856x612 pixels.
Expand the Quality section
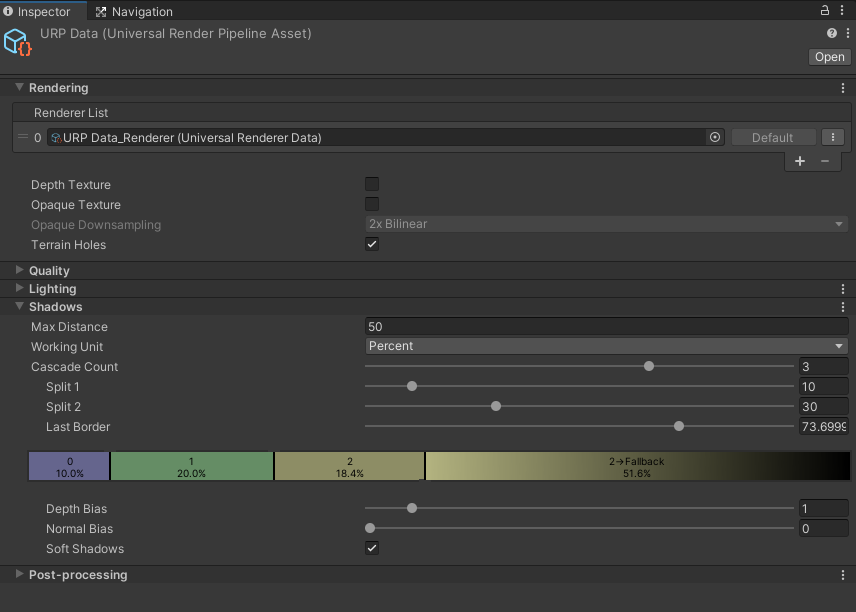(49, 271)
